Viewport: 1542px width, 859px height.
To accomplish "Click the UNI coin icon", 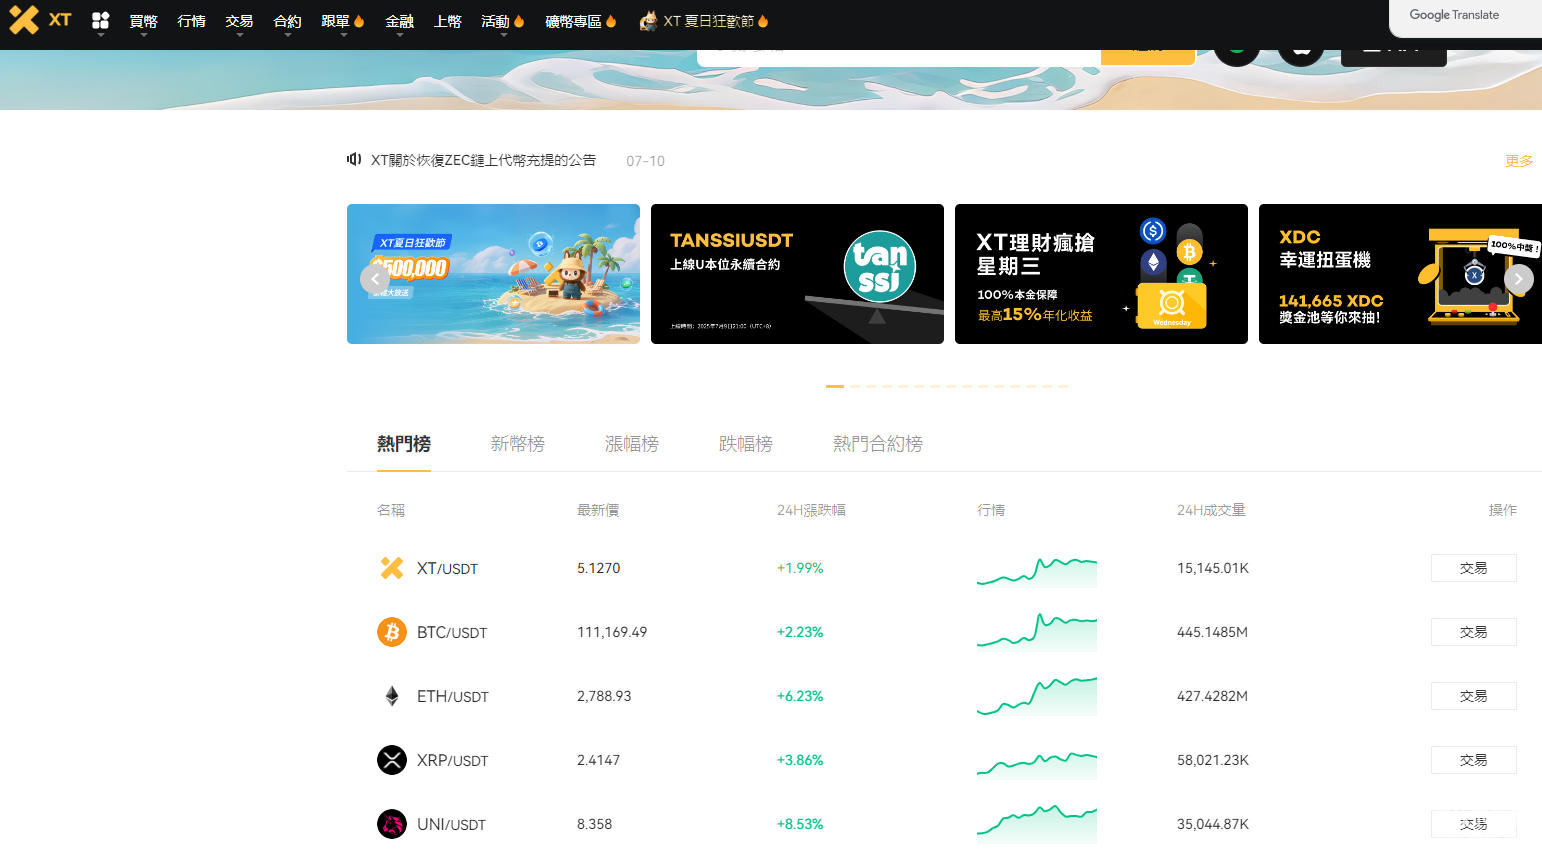I will (x=392, y=824).
